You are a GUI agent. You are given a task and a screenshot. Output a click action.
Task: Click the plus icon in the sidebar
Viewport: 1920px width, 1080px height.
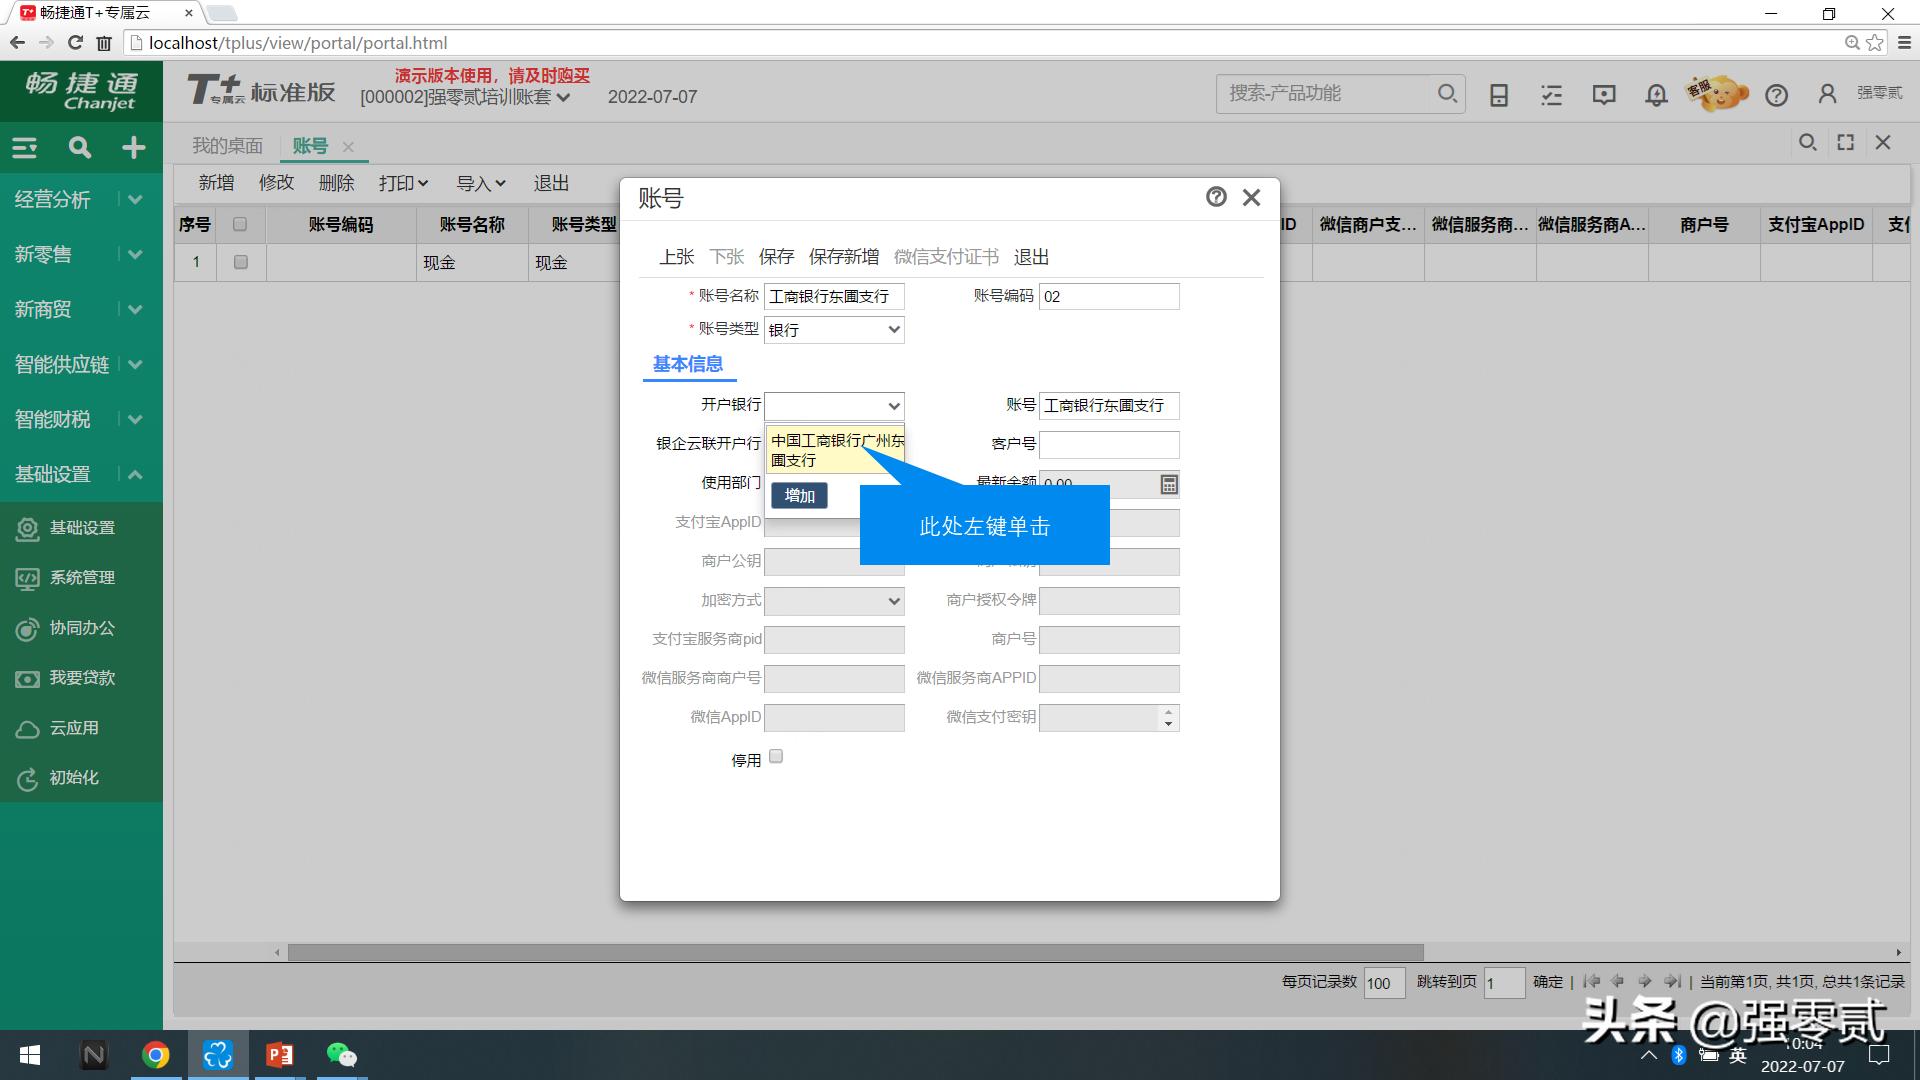coord(133,147)
